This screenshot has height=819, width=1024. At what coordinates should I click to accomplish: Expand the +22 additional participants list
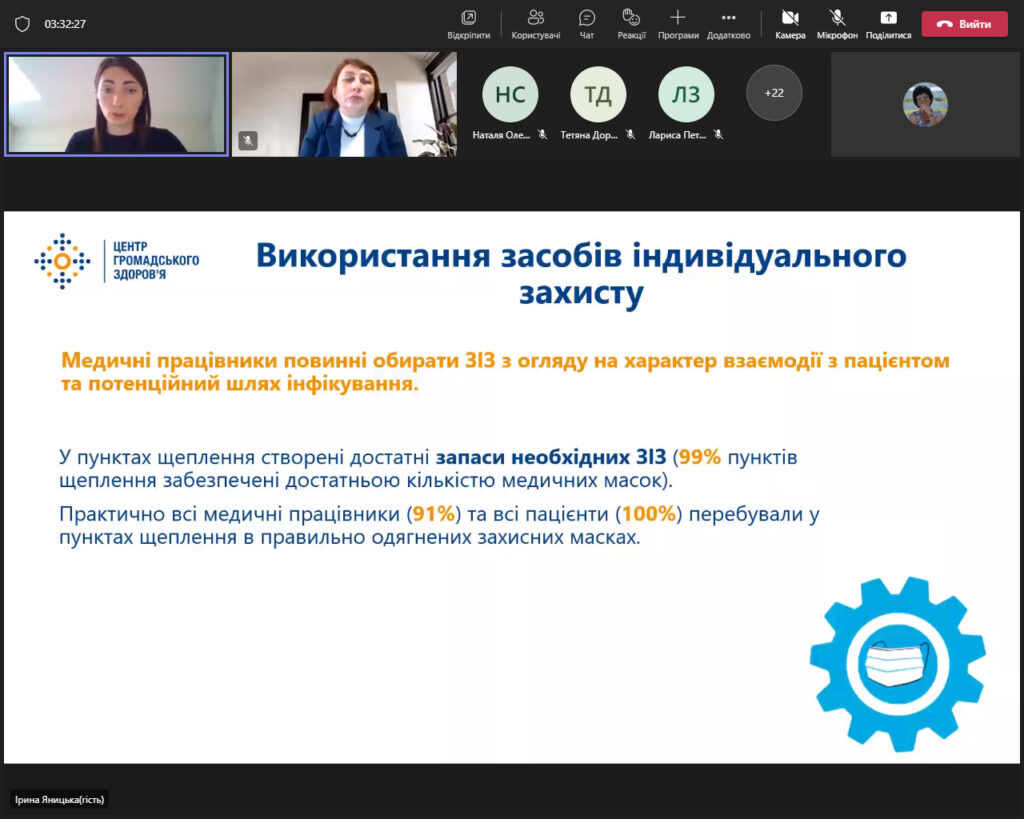pos(774,93)
